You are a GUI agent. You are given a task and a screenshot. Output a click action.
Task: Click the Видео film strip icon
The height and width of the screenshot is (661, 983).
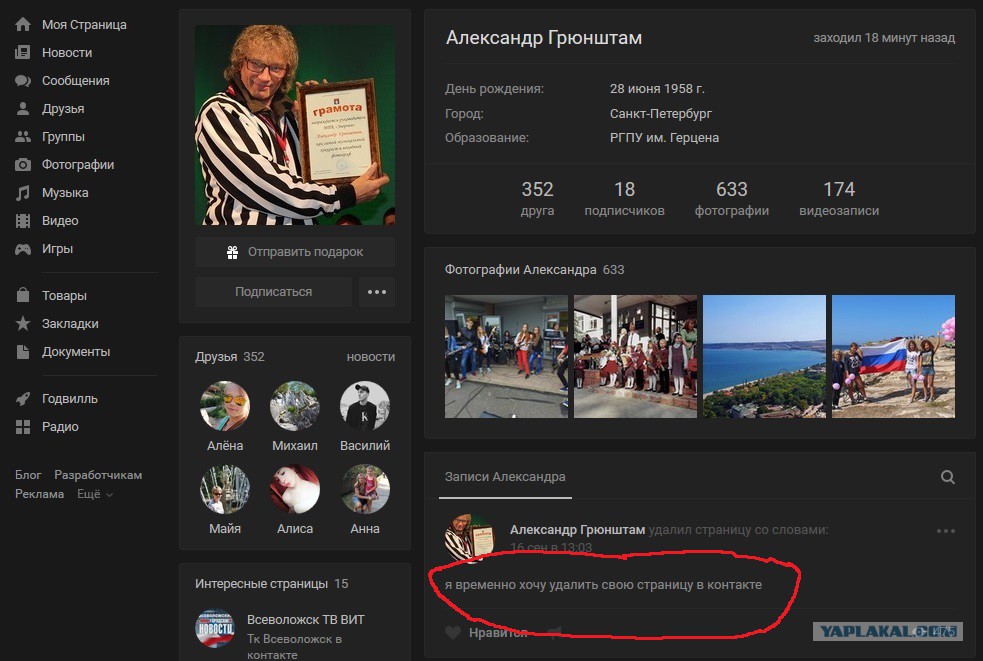(x=23, y=221)
